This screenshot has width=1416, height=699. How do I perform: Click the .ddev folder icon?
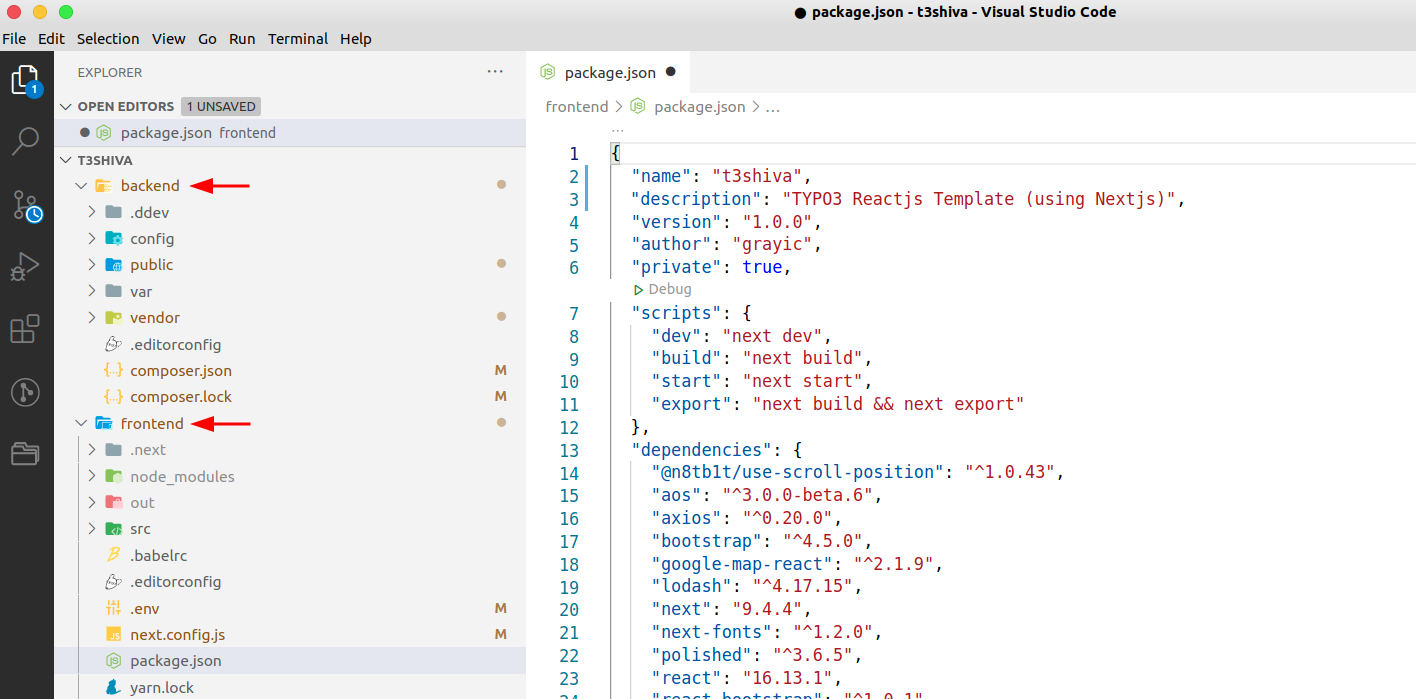(x=113, y=212)
